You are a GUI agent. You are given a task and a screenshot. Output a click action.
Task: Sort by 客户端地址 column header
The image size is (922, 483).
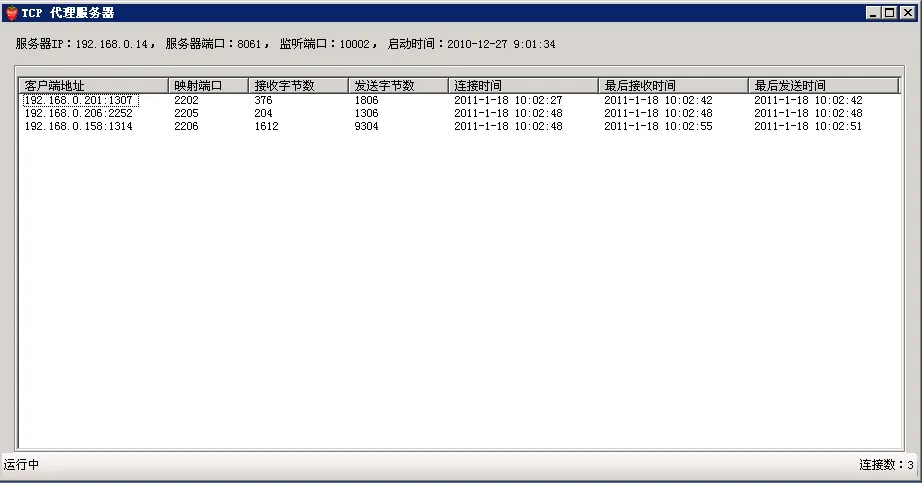point(93,85)
